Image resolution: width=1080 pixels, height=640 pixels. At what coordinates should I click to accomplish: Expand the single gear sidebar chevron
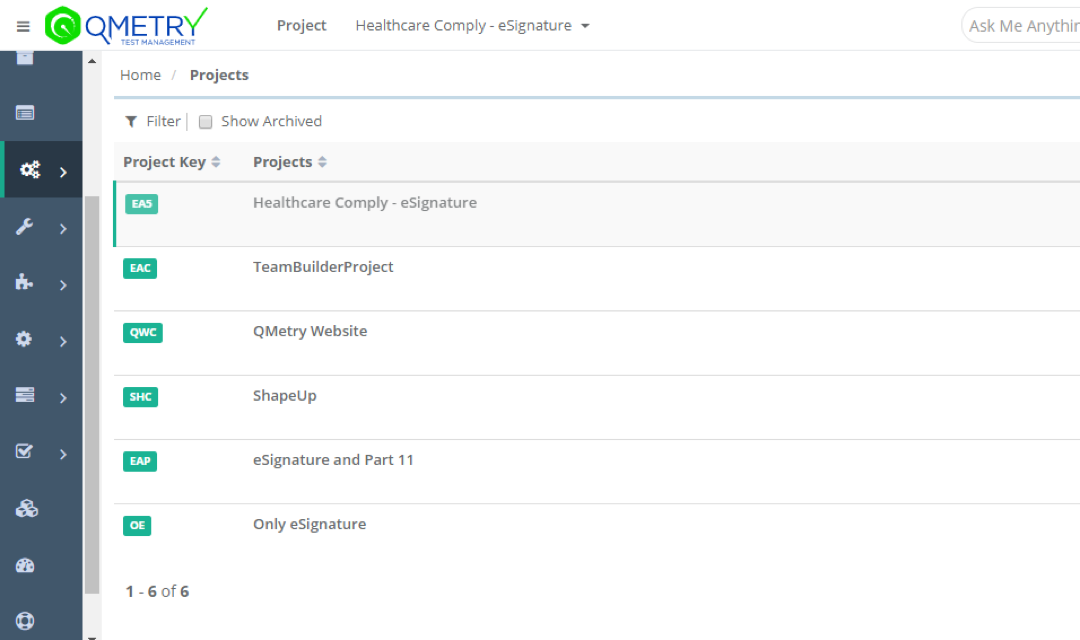pos(63,342)
